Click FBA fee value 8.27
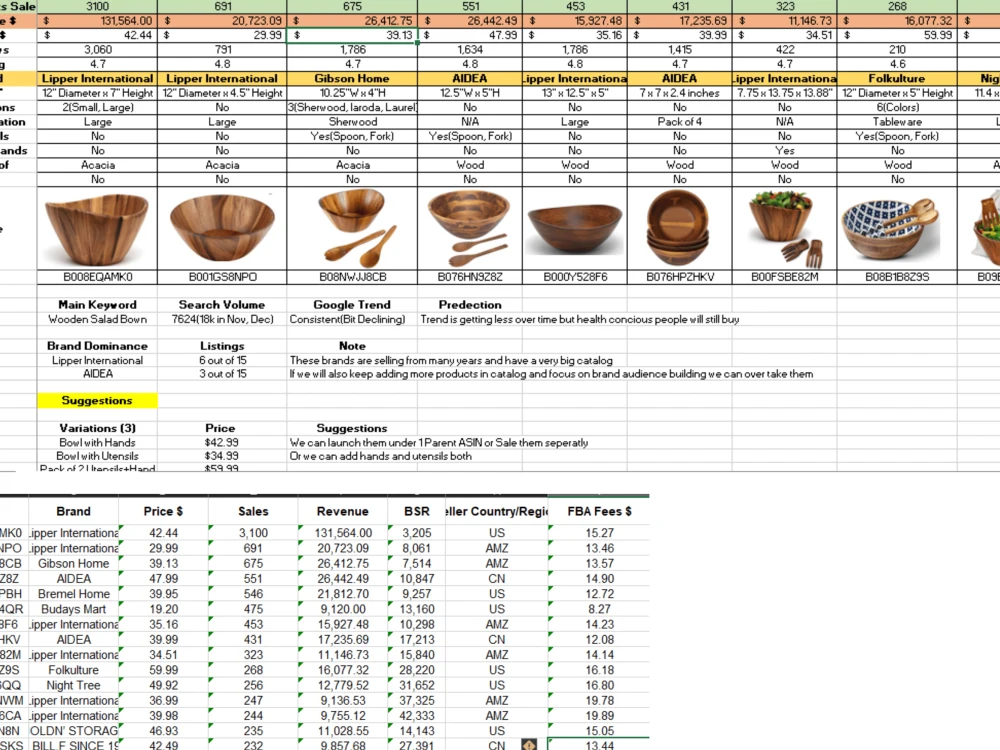This screenshot has height=750, width=1000. click(599, 609)
